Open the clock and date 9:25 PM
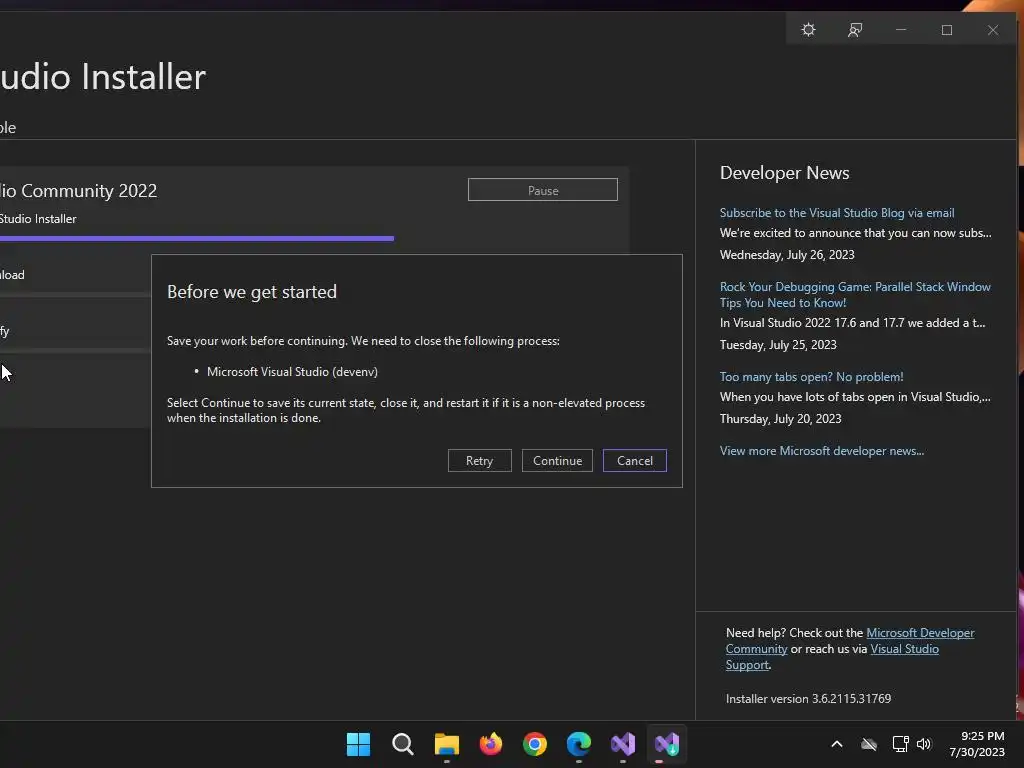 click(x=977, y=744)
